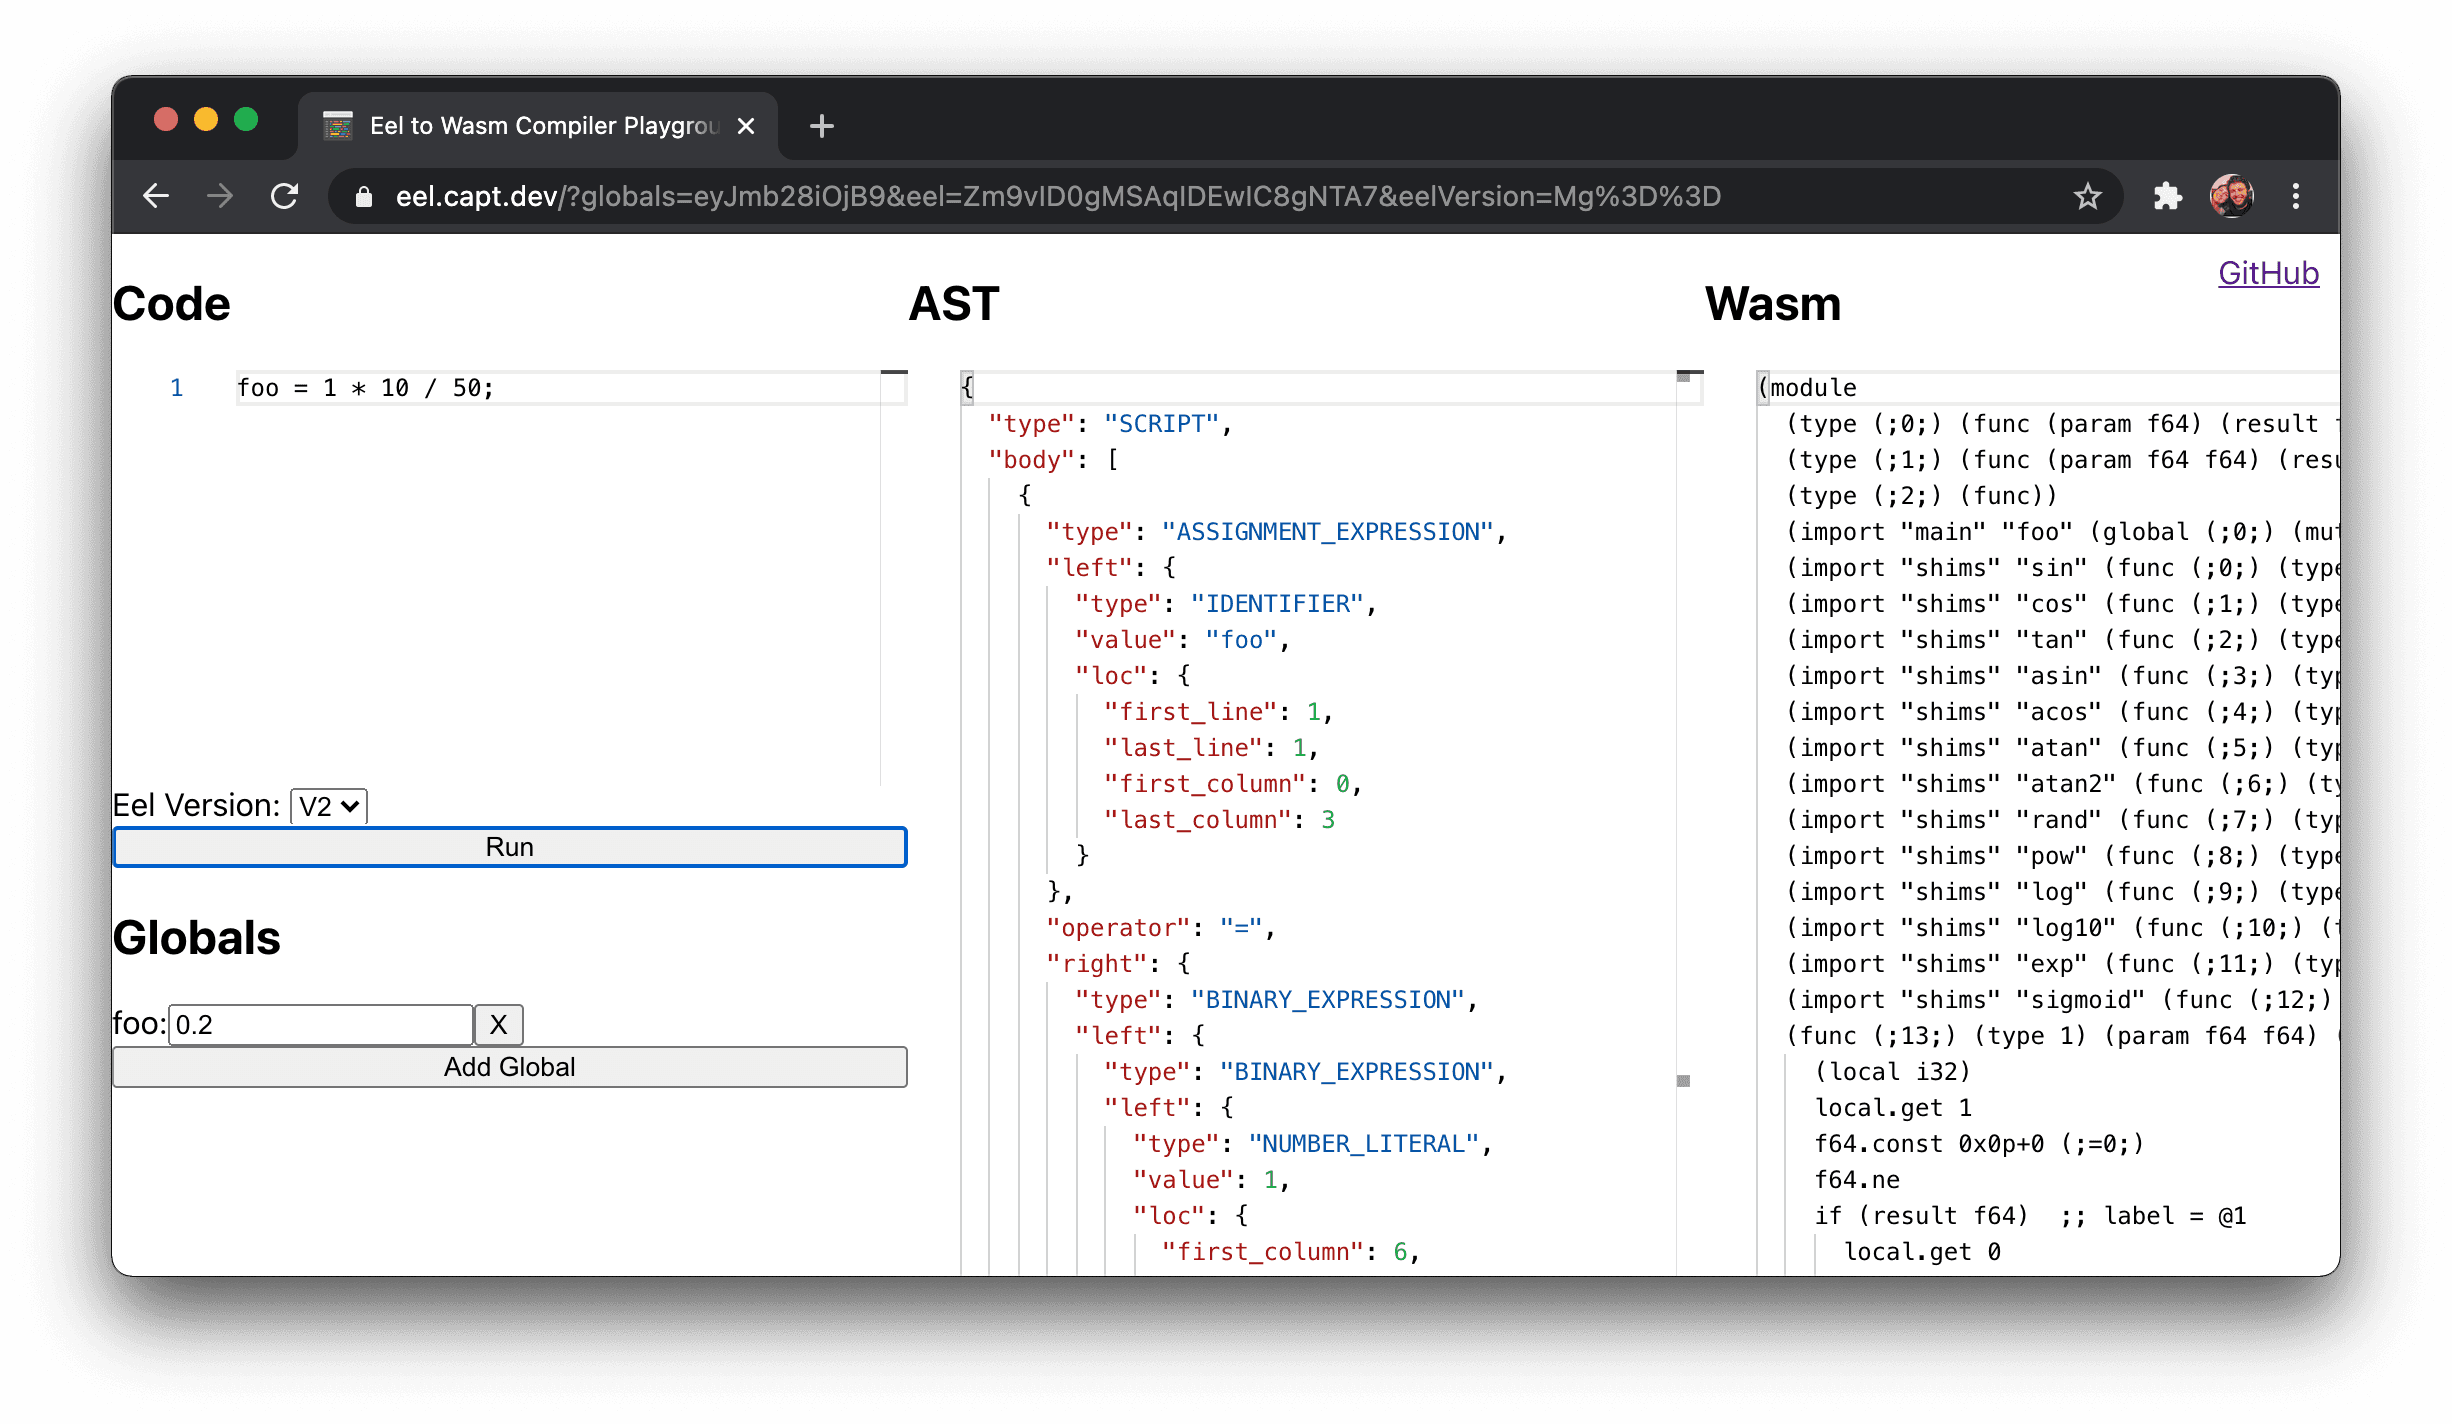Click code editor line 1 text

tap(366, 388)
